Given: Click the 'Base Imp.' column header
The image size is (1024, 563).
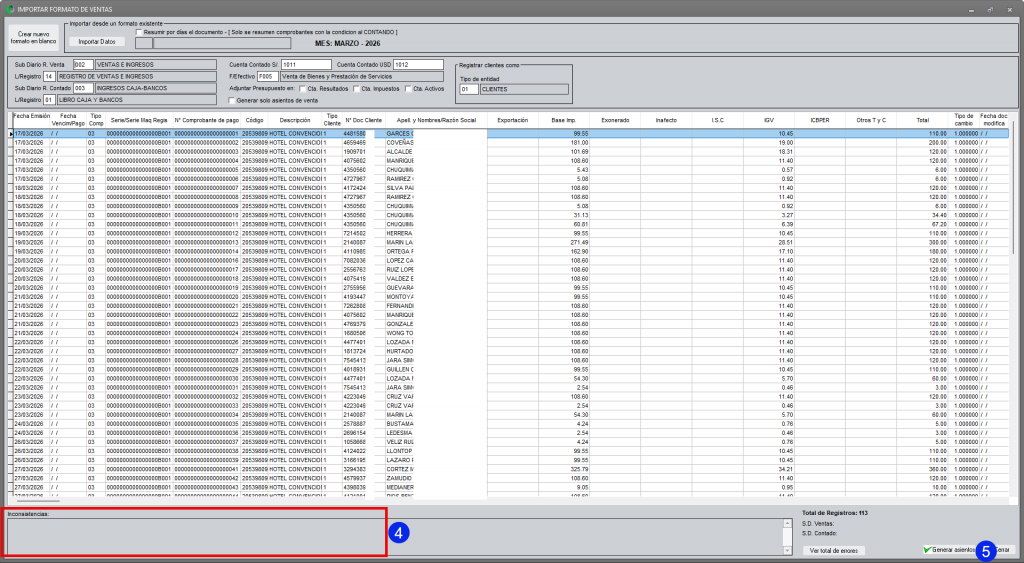Looking at the screenshot, I should click(564, 120).
